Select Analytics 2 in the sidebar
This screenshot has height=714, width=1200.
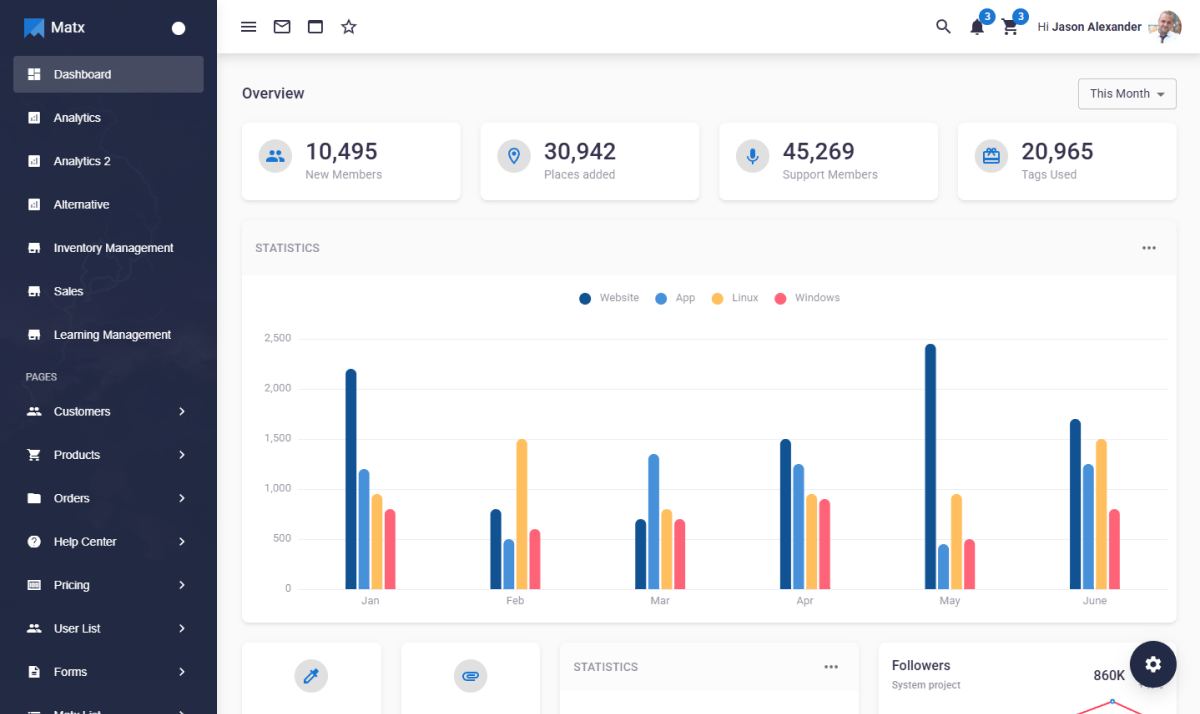tap(82, 161)
